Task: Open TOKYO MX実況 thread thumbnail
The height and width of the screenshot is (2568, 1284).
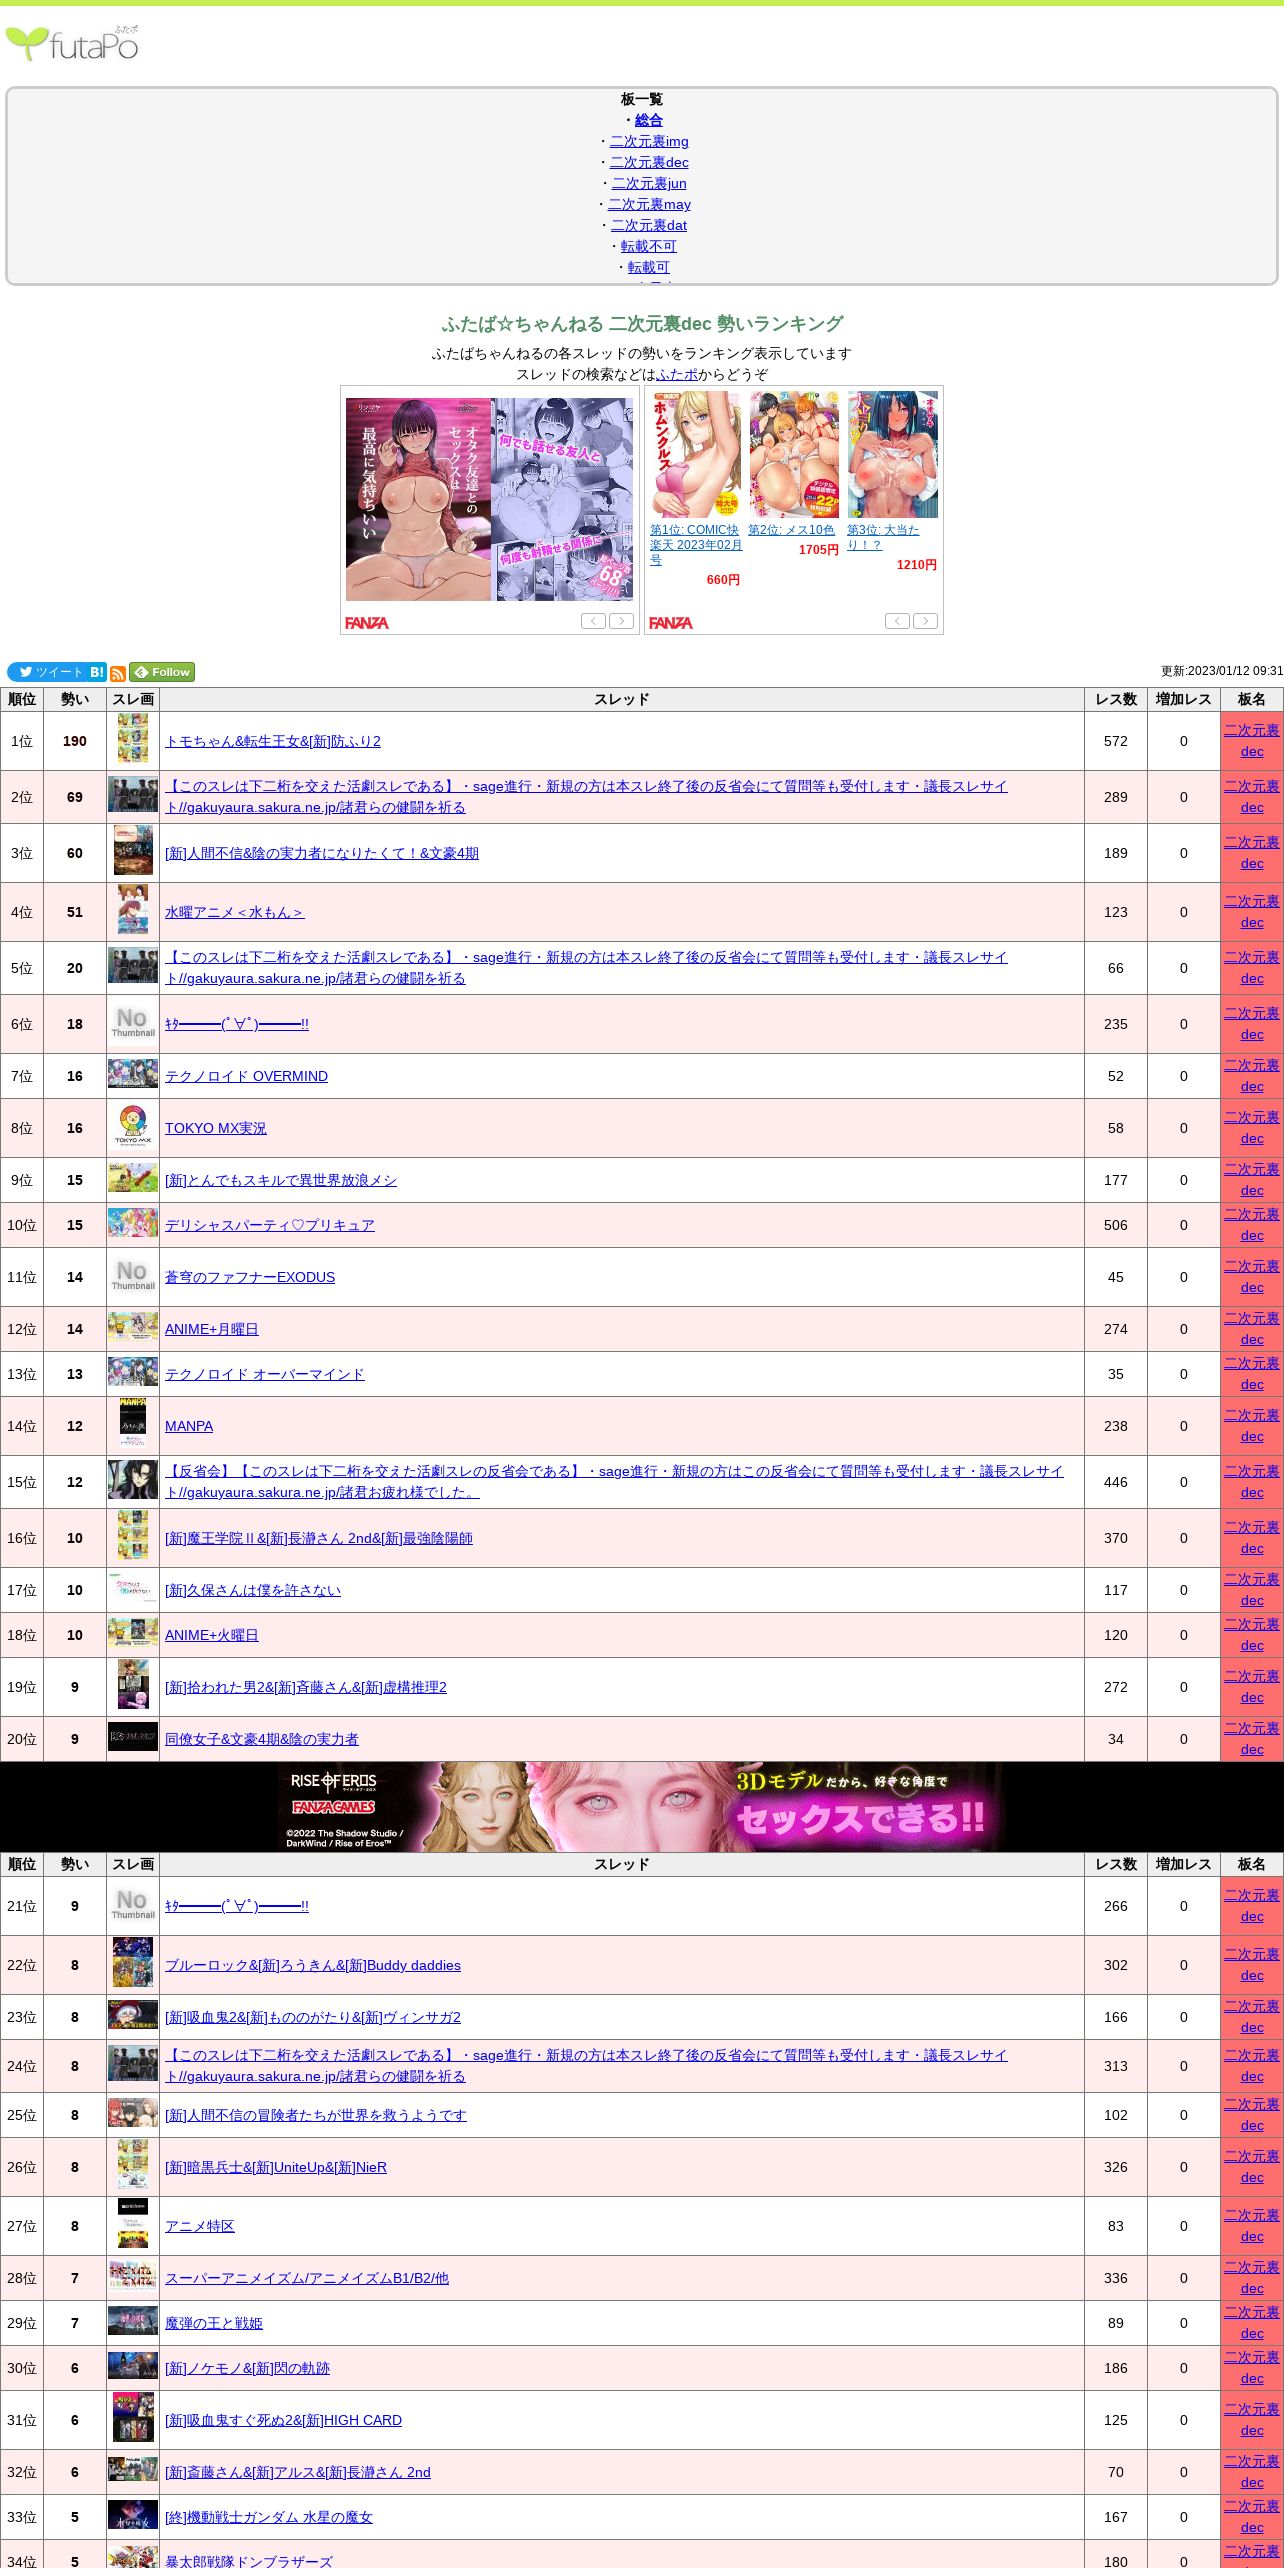Action: pyautogui.click(x=133, y=1126)
